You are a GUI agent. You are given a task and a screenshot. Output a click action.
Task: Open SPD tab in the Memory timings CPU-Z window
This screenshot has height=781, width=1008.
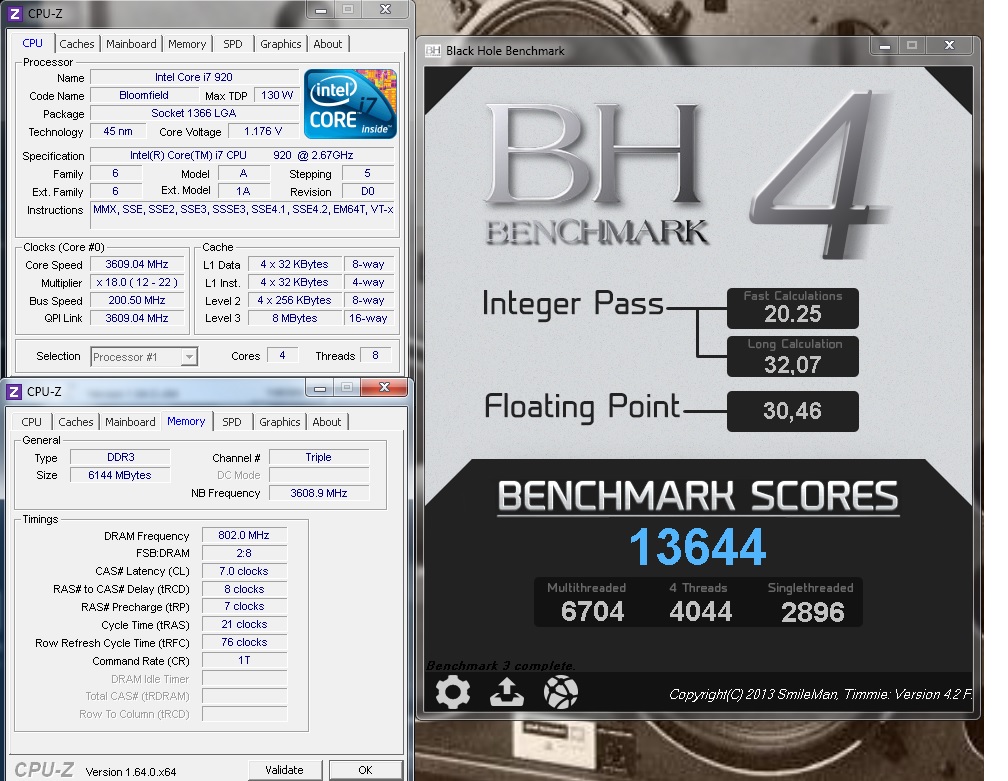(x=231, y=422)
